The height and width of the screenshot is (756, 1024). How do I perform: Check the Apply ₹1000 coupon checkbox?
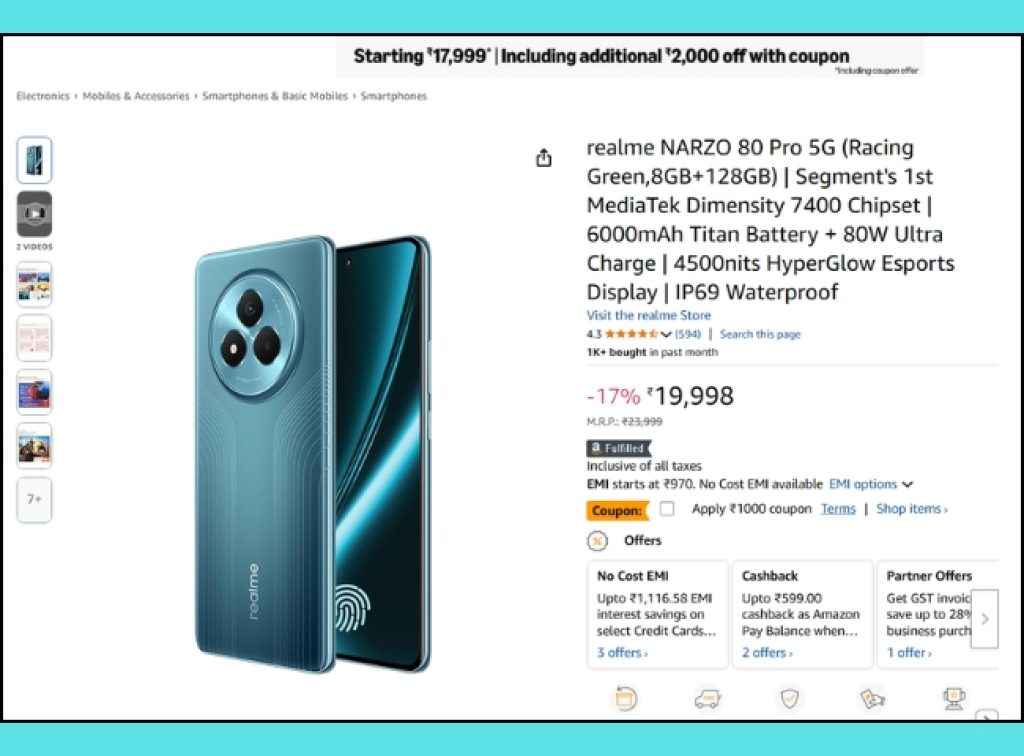[x=667, y=509]
